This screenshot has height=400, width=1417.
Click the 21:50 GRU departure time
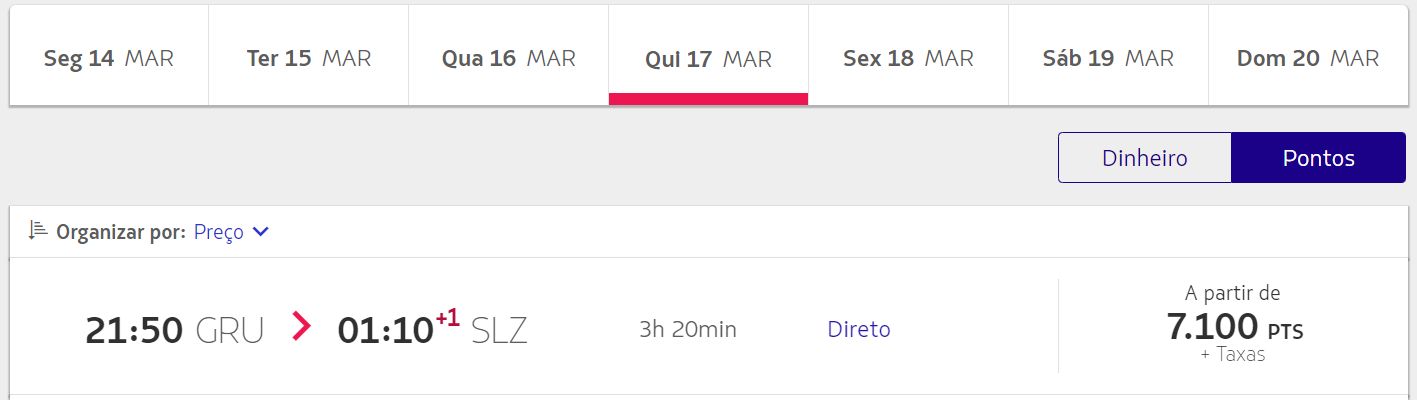(175, 330)
